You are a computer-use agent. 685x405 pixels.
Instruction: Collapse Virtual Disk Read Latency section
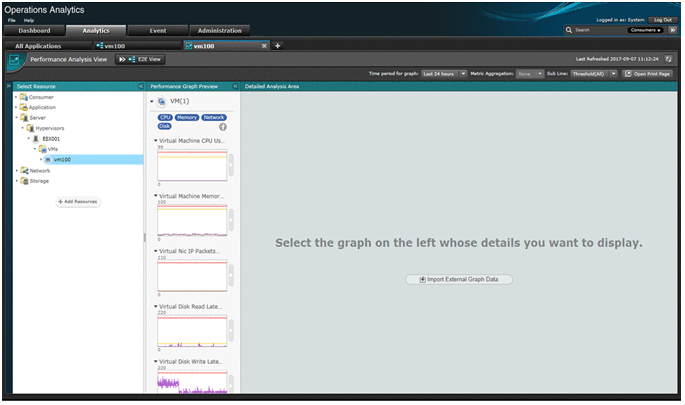pyautogui.click(x=156, y=307)
